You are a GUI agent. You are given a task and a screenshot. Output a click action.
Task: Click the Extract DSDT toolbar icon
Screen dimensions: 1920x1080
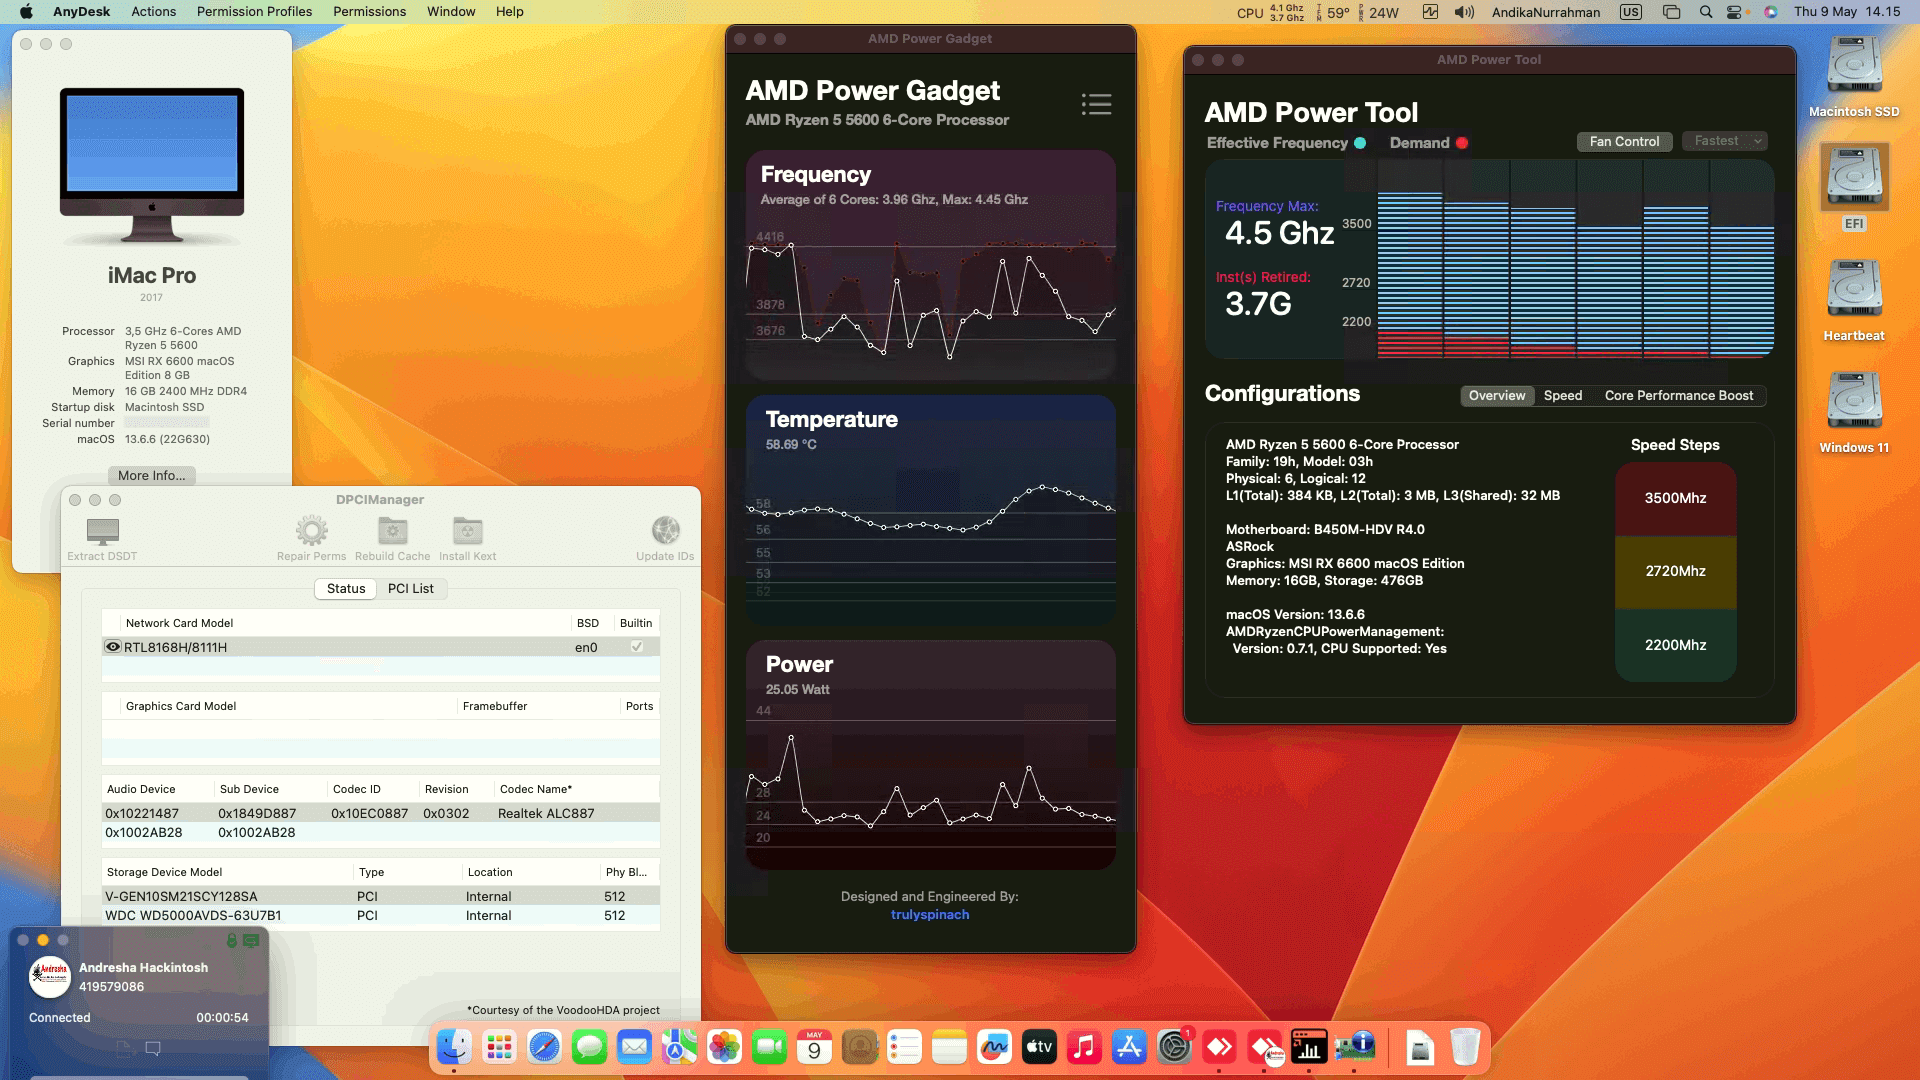pos(102,531)
